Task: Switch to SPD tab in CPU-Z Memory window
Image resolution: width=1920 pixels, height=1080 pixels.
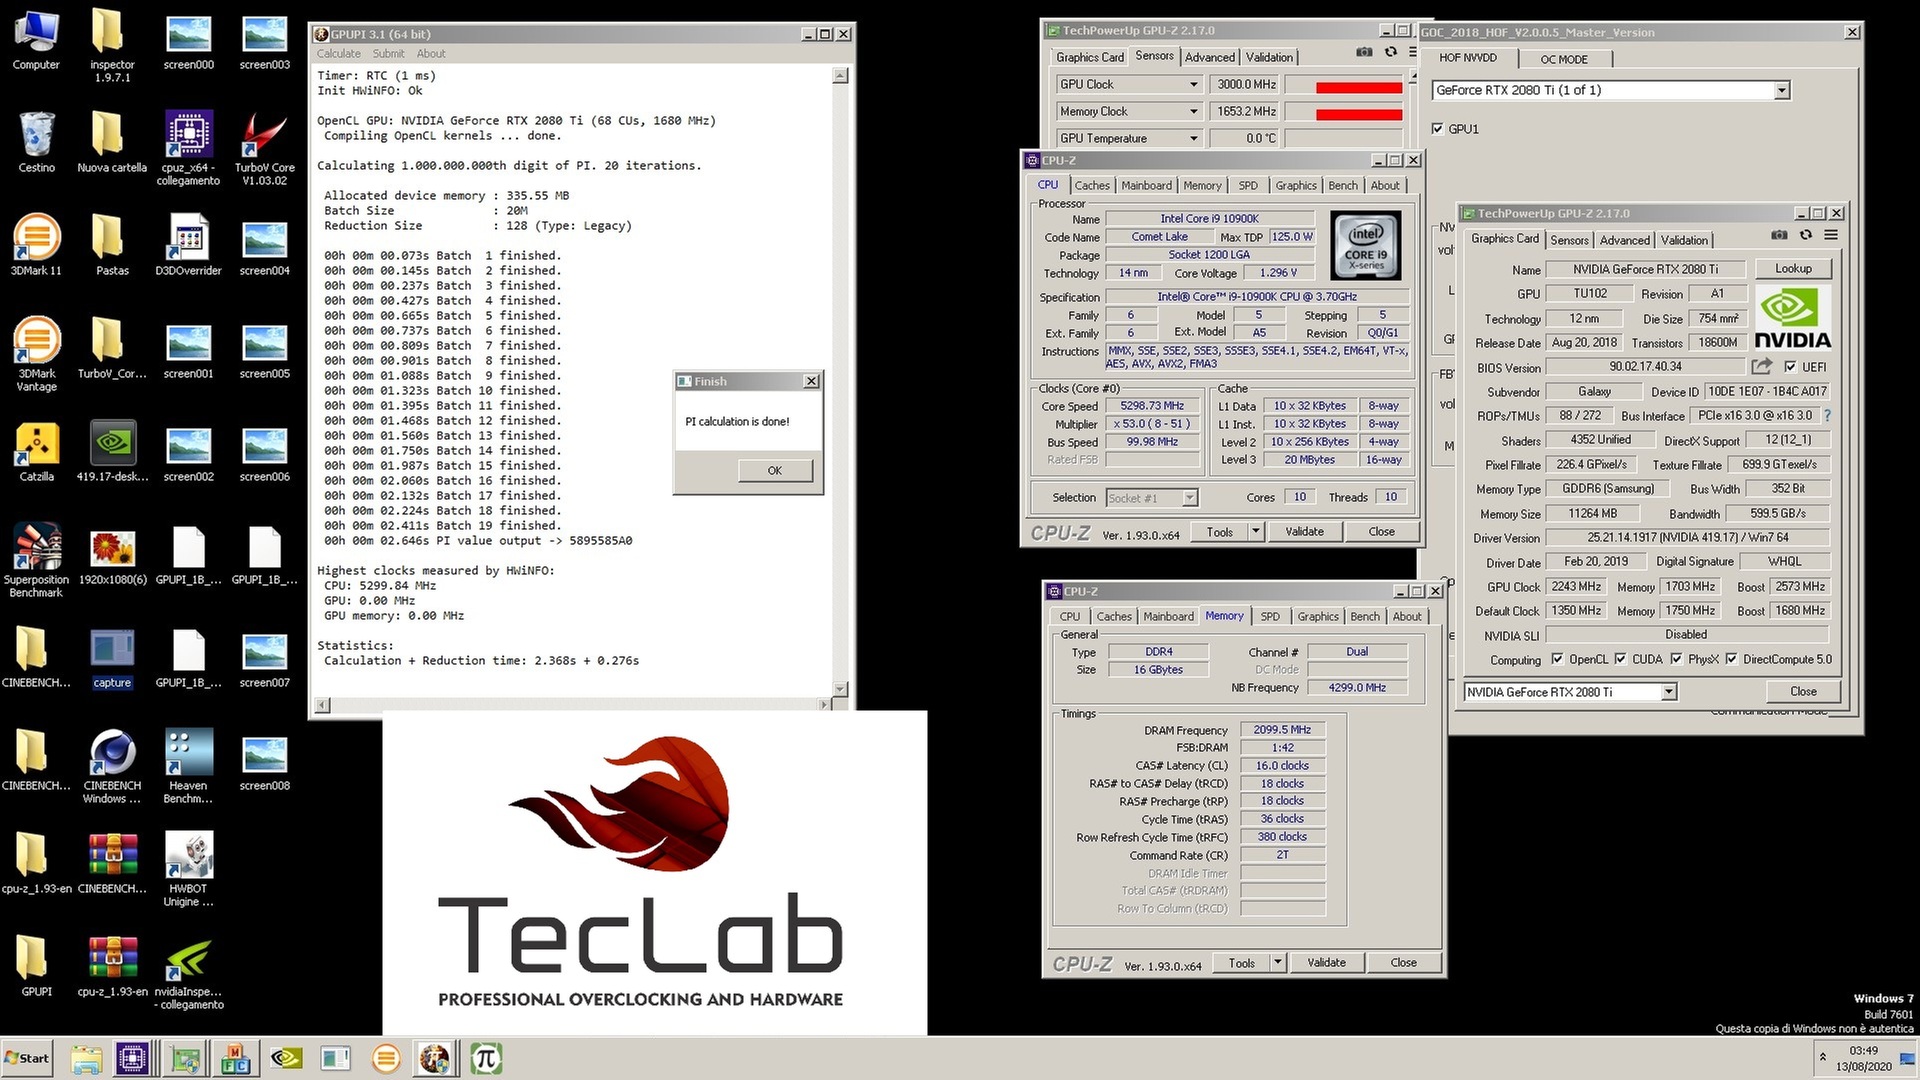Action: pos(1270,617)
